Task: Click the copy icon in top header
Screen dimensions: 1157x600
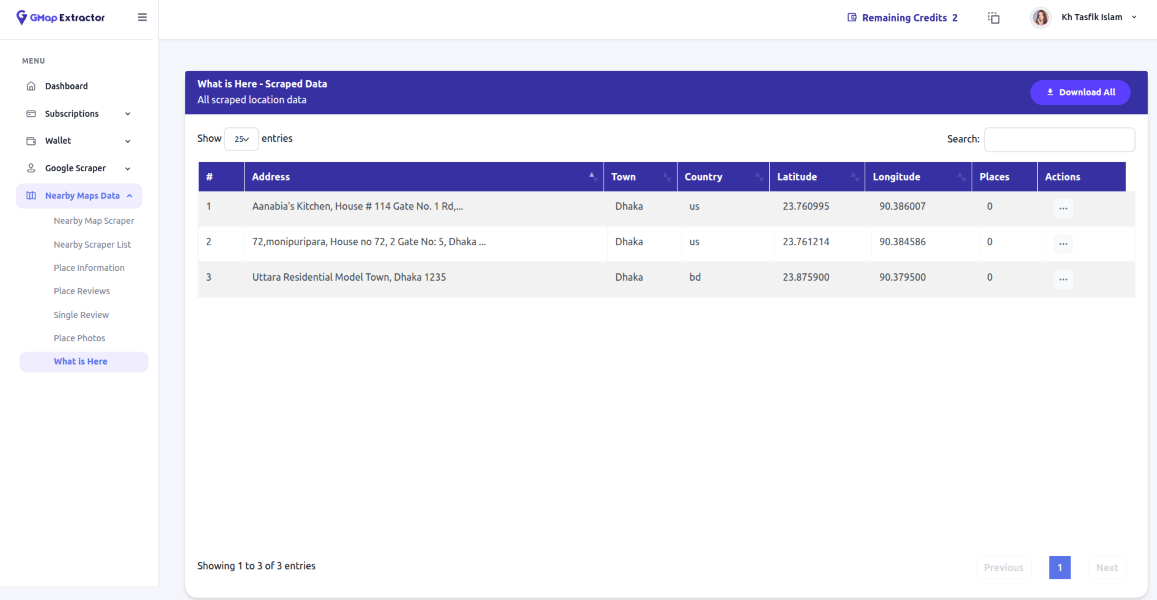Action: tap(994, 18)
